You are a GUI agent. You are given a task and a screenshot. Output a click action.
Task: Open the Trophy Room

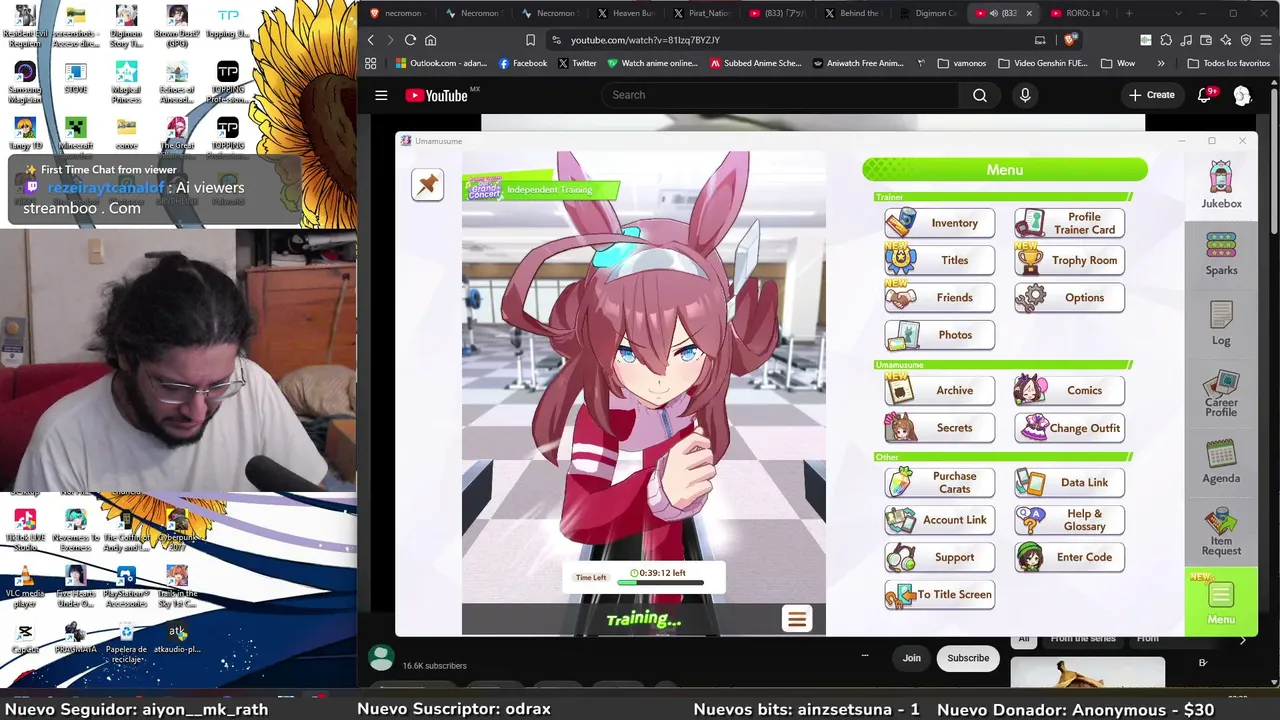(x=1070, y=260)
